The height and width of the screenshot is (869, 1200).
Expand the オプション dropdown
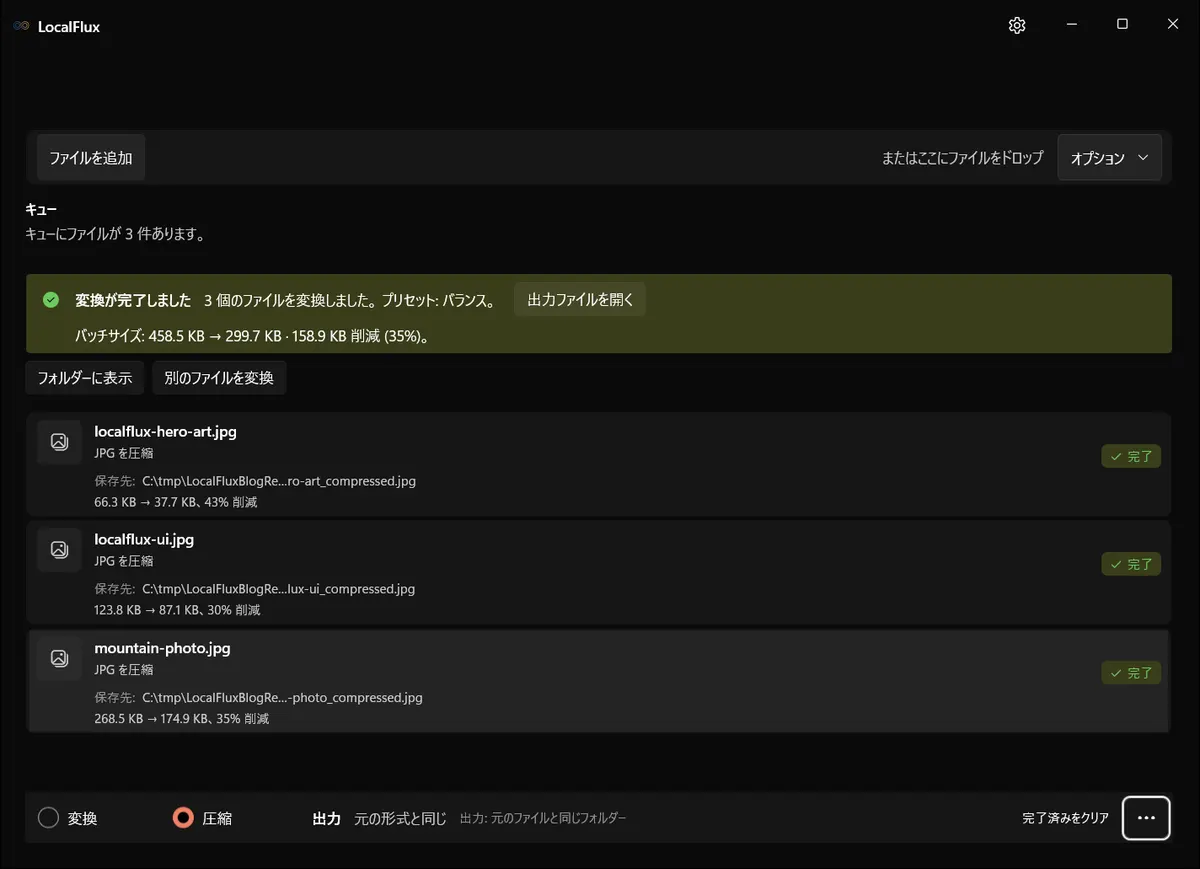click(x=1109, y=158)
